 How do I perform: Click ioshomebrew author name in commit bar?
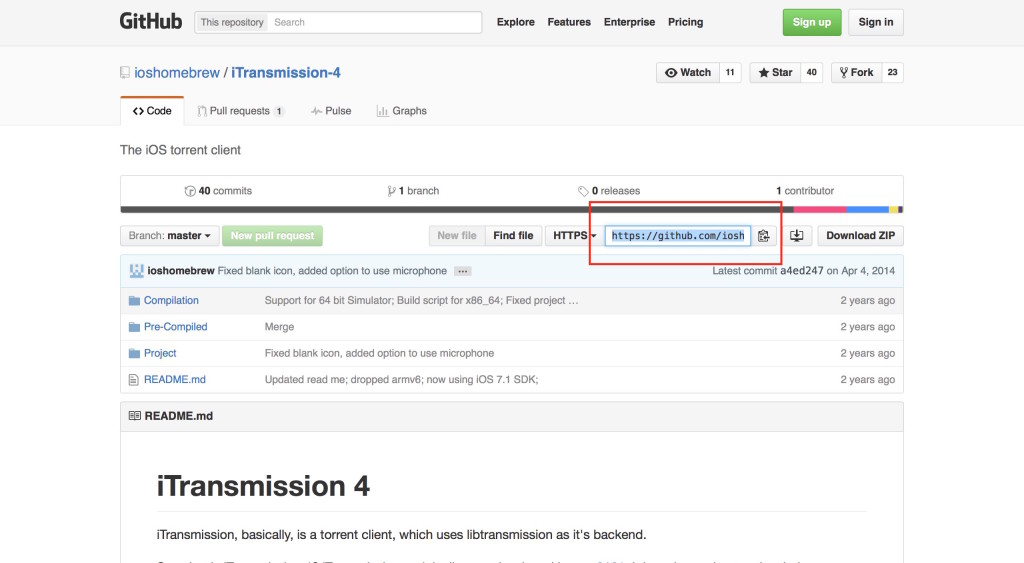point(181,271)
